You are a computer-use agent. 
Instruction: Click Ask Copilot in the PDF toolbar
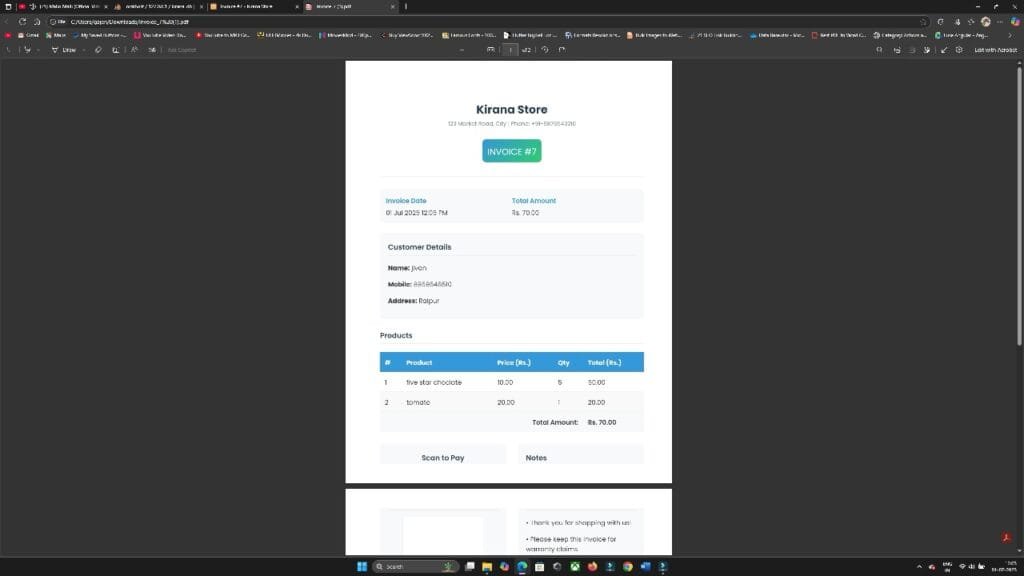[180, 49]
